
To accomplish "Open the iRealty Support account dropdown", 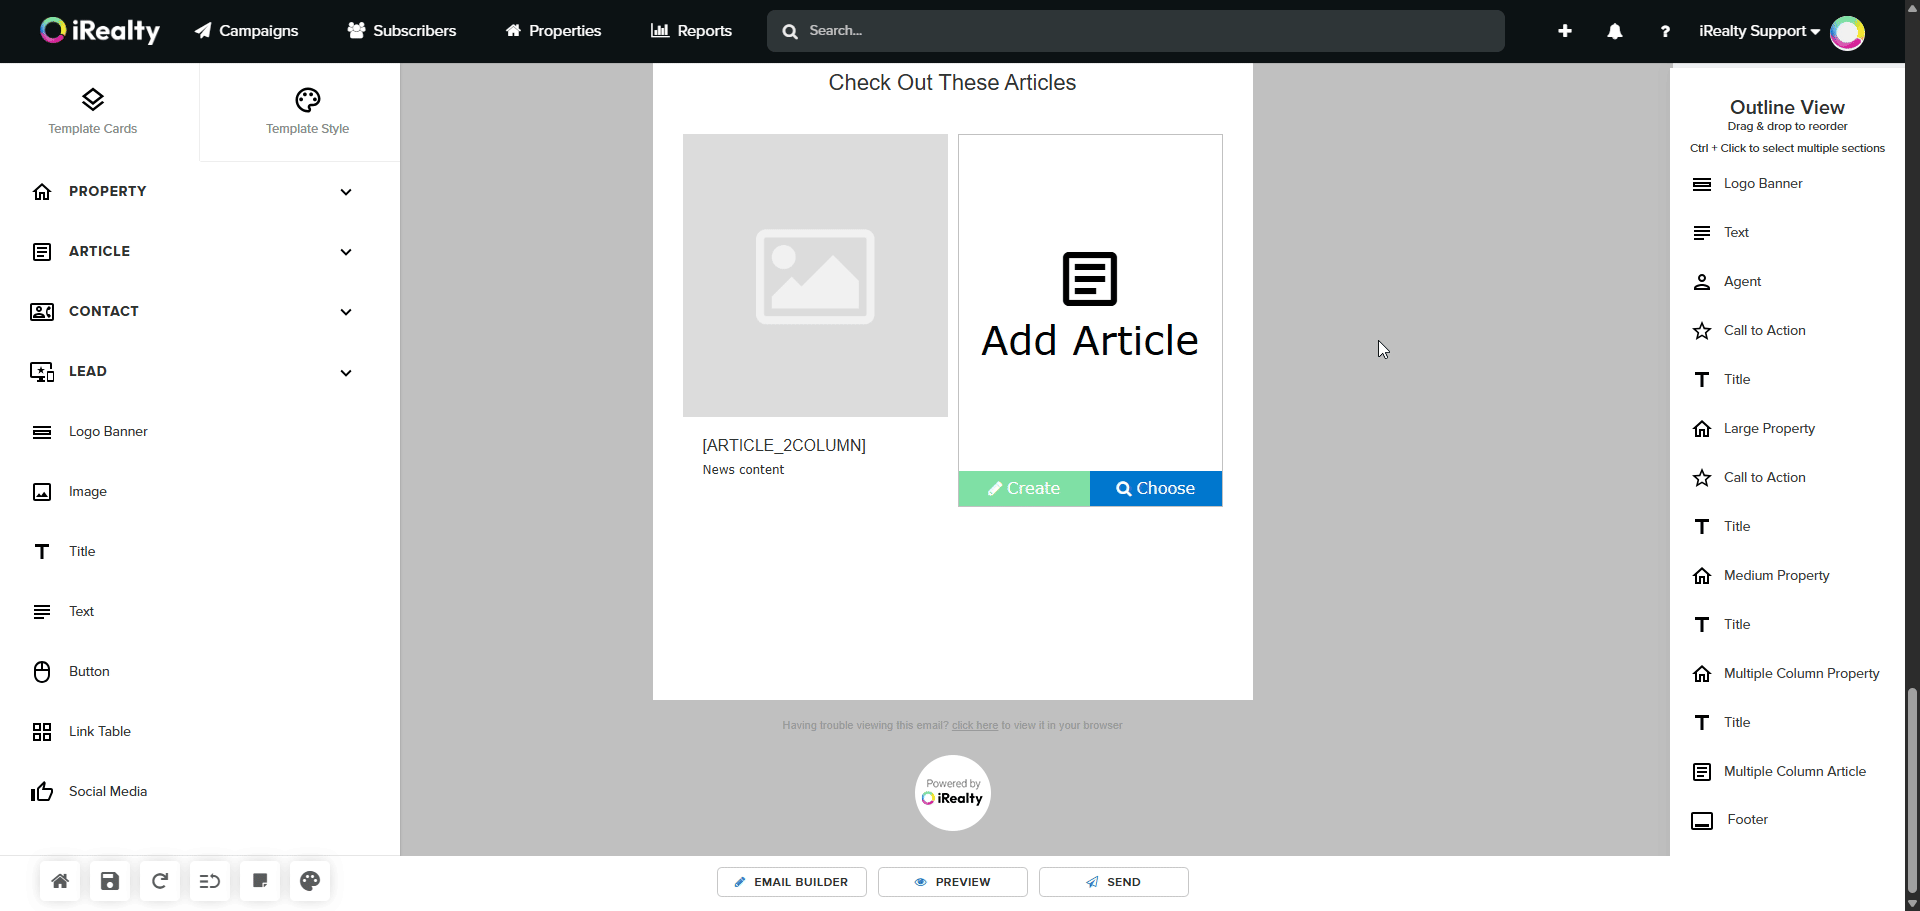I will (x=1759, y=31).
